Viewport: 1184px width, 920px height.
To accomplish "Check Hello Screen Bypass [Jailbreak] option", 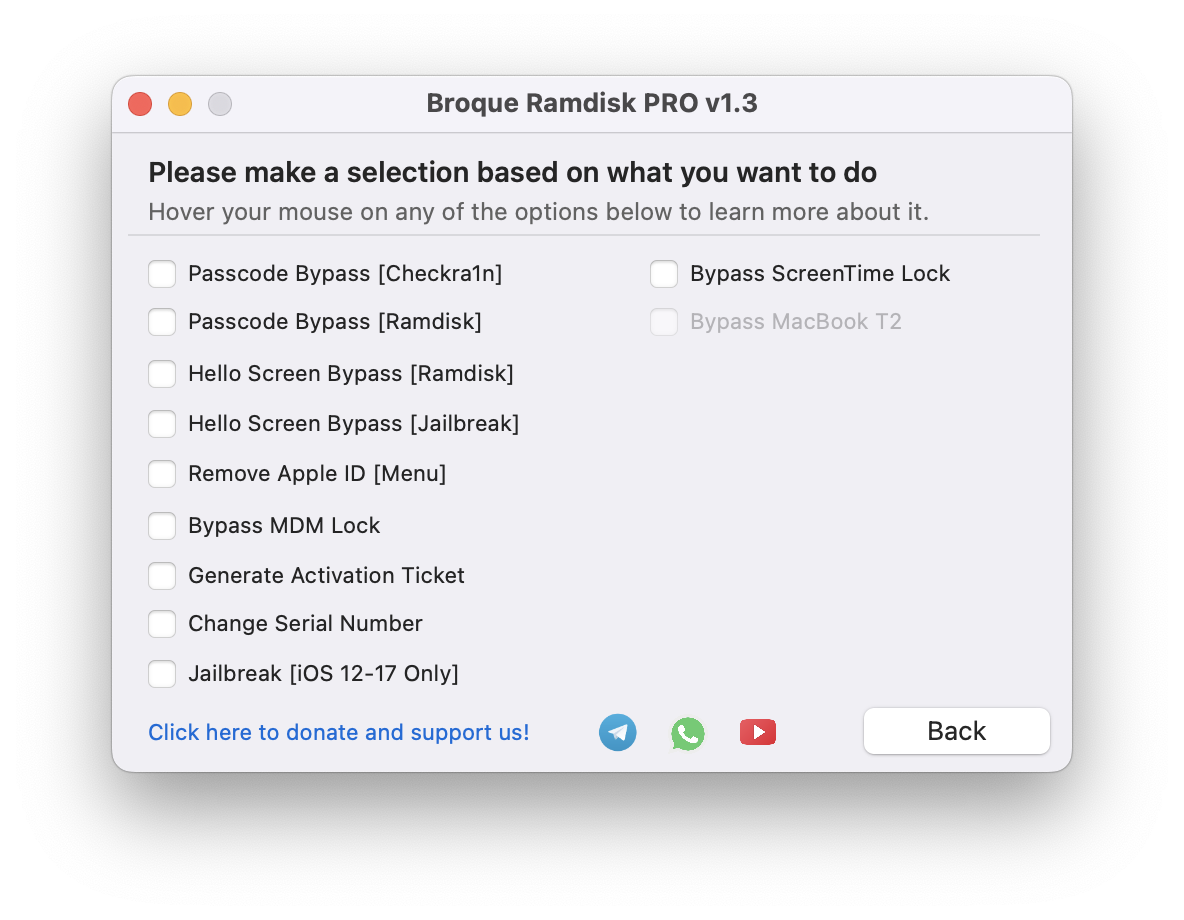I will [x=162, y=424].
